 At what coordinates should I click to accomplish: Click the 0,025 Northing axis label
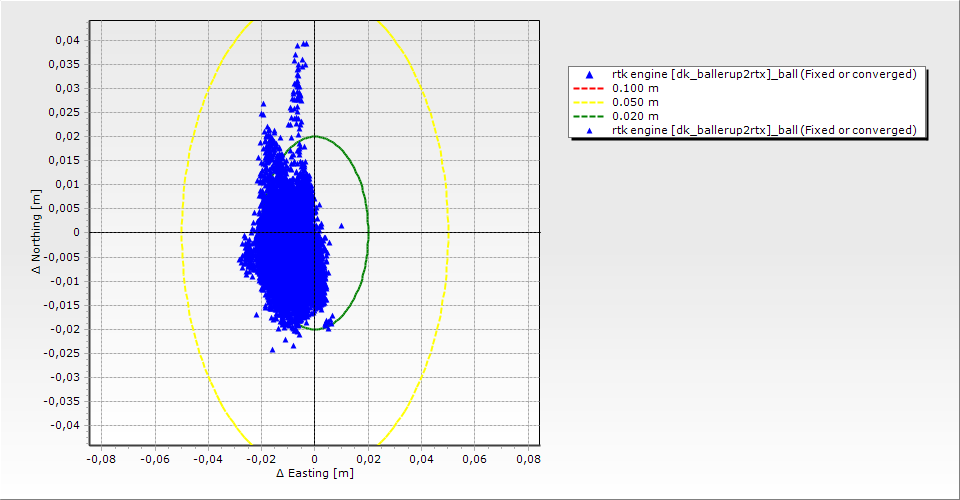point(64,112)
